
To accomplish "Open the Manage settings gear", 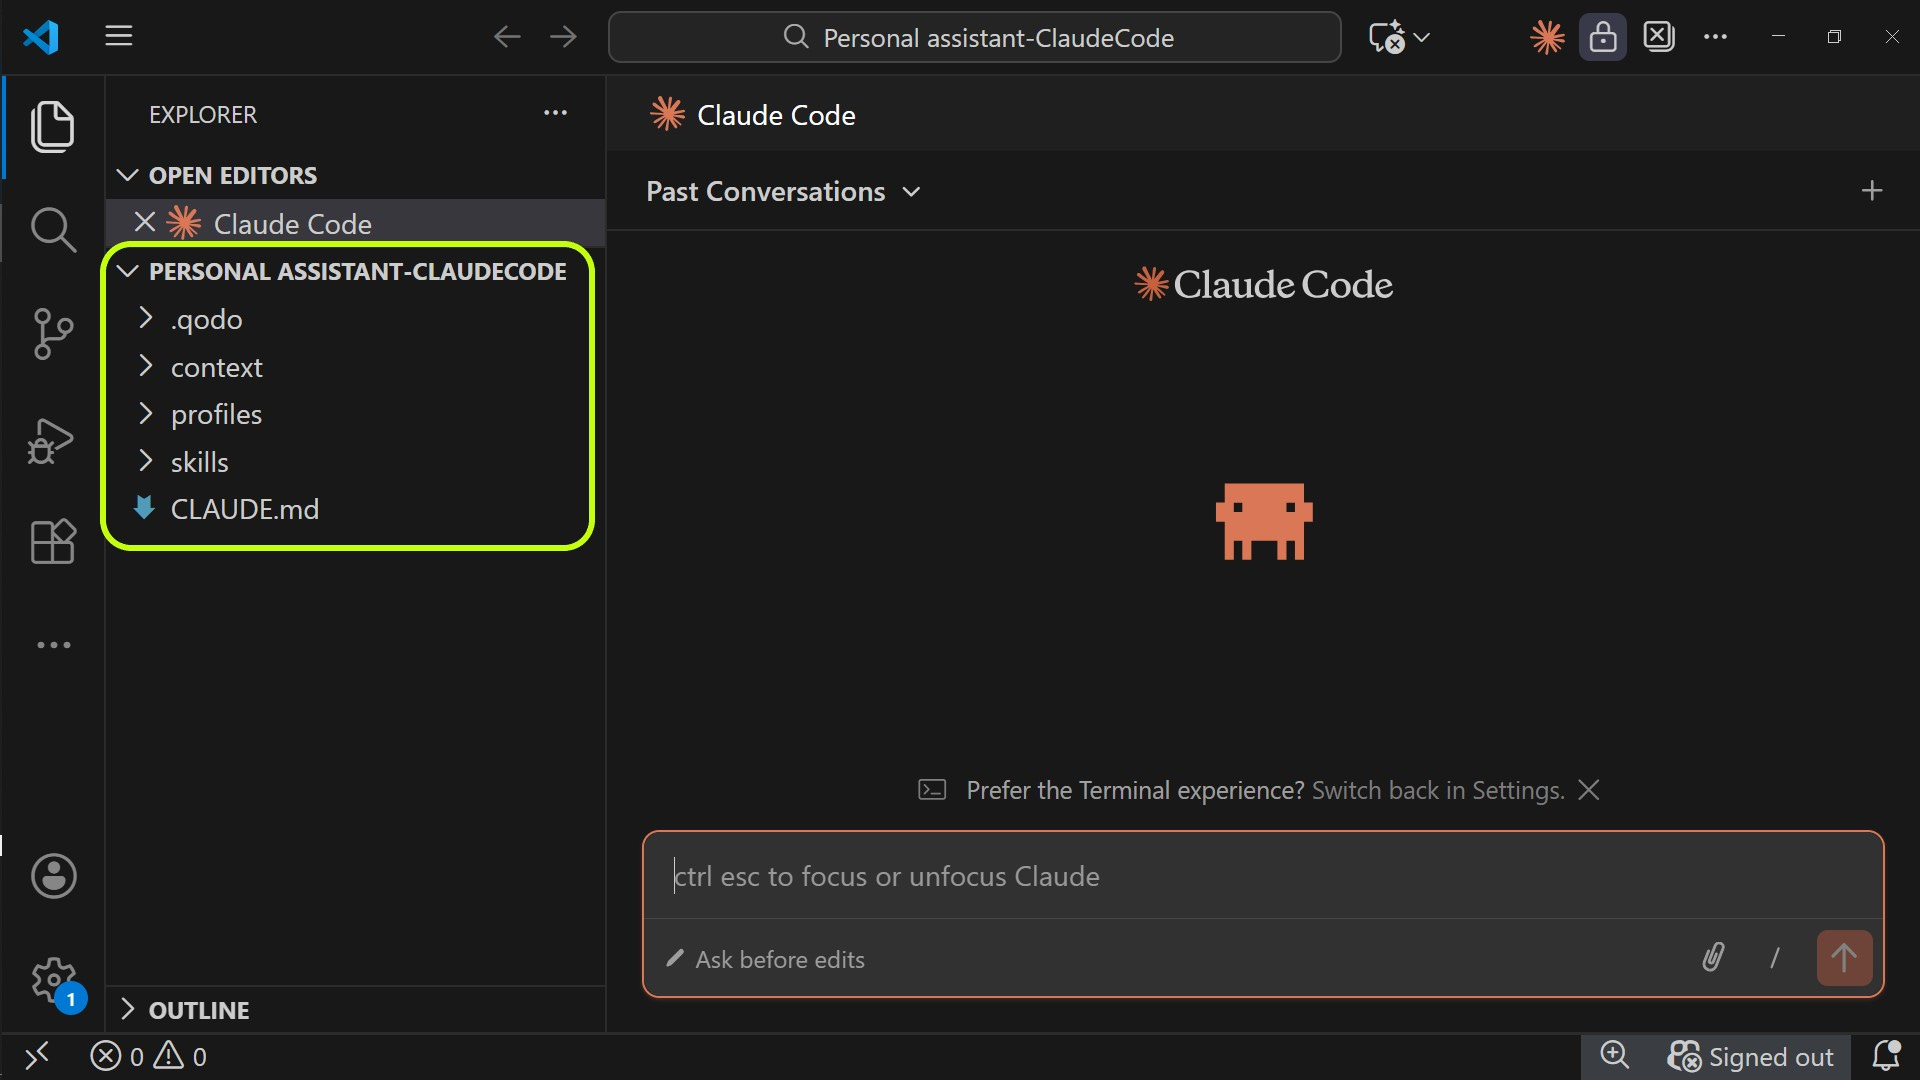I will (53, 980).
